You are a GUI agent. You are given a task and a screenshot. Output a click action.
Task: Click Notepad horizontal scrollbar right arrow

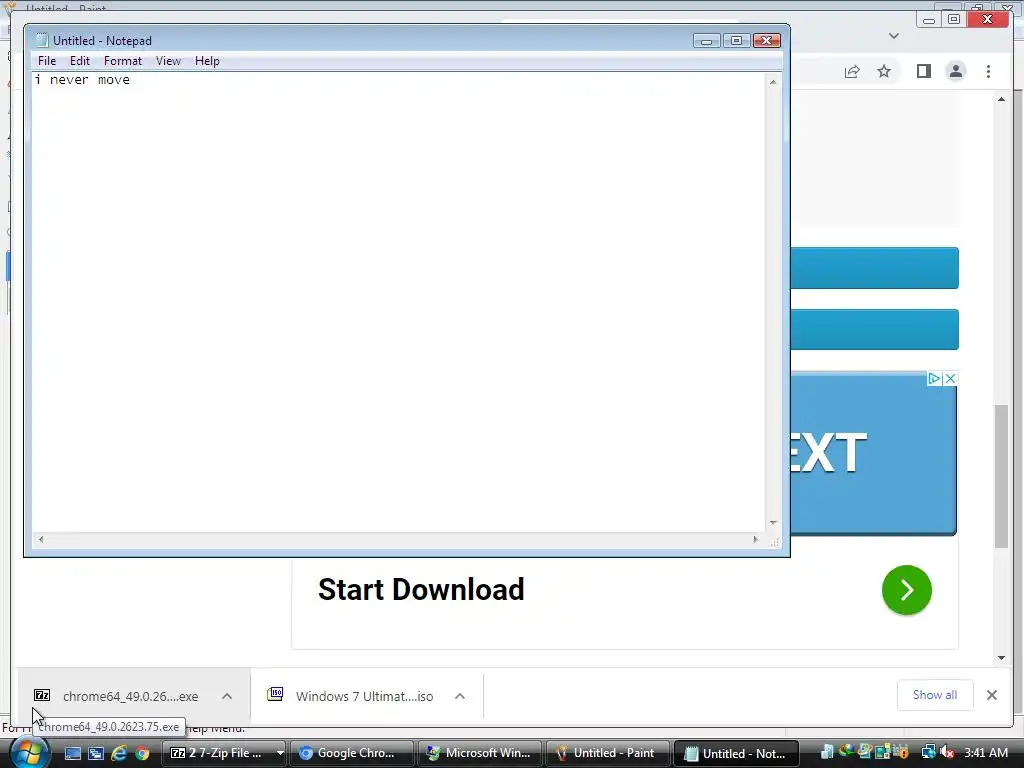756,539
